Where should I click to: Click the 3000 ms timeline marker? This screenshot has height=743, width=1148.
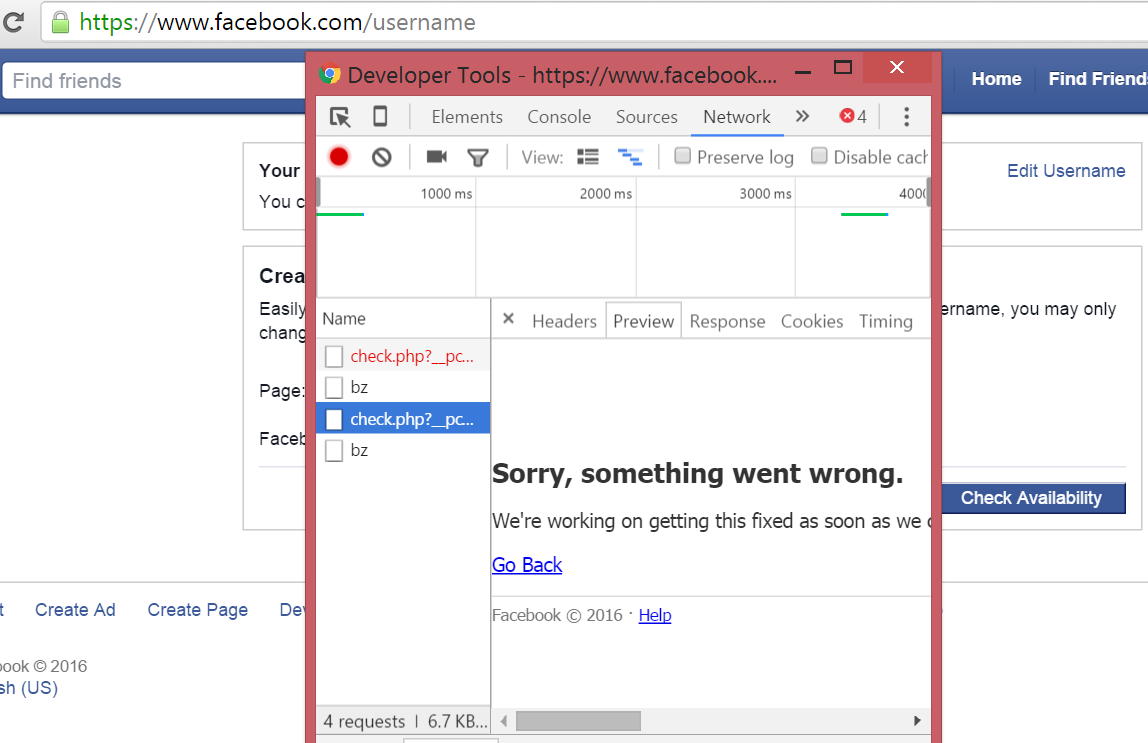765,194
